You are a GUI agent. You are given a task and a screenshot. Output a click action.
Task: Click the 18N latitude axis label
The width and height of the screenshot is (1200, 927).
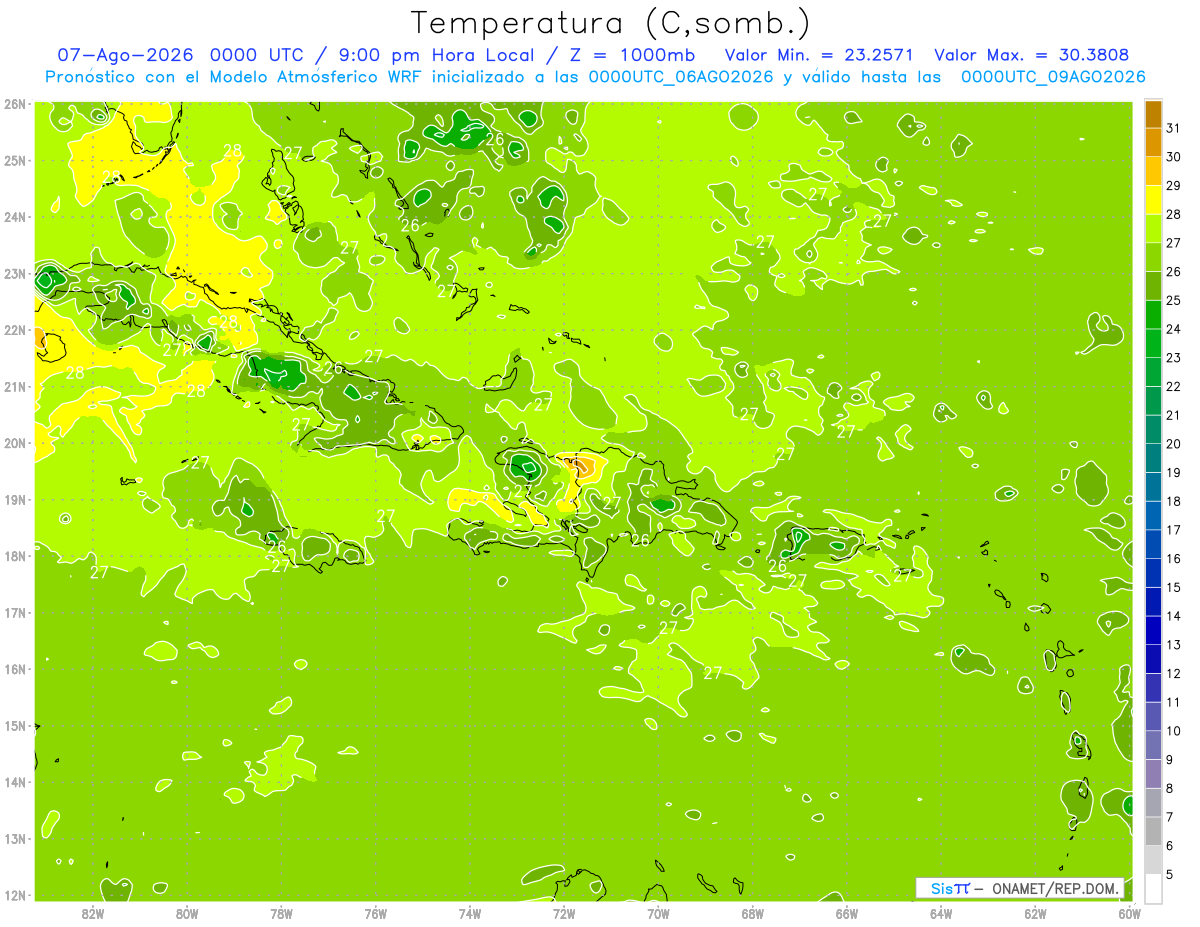tap(15, 556)
